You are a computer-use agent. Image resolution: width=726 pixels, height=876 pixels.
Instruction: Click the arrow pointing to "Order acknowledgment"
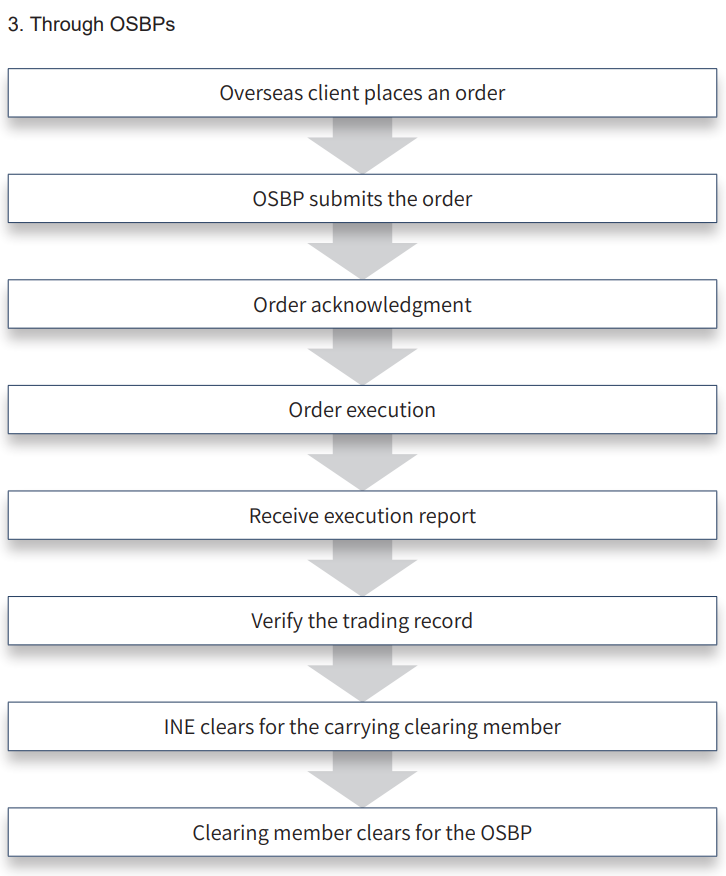click(362, 252)
